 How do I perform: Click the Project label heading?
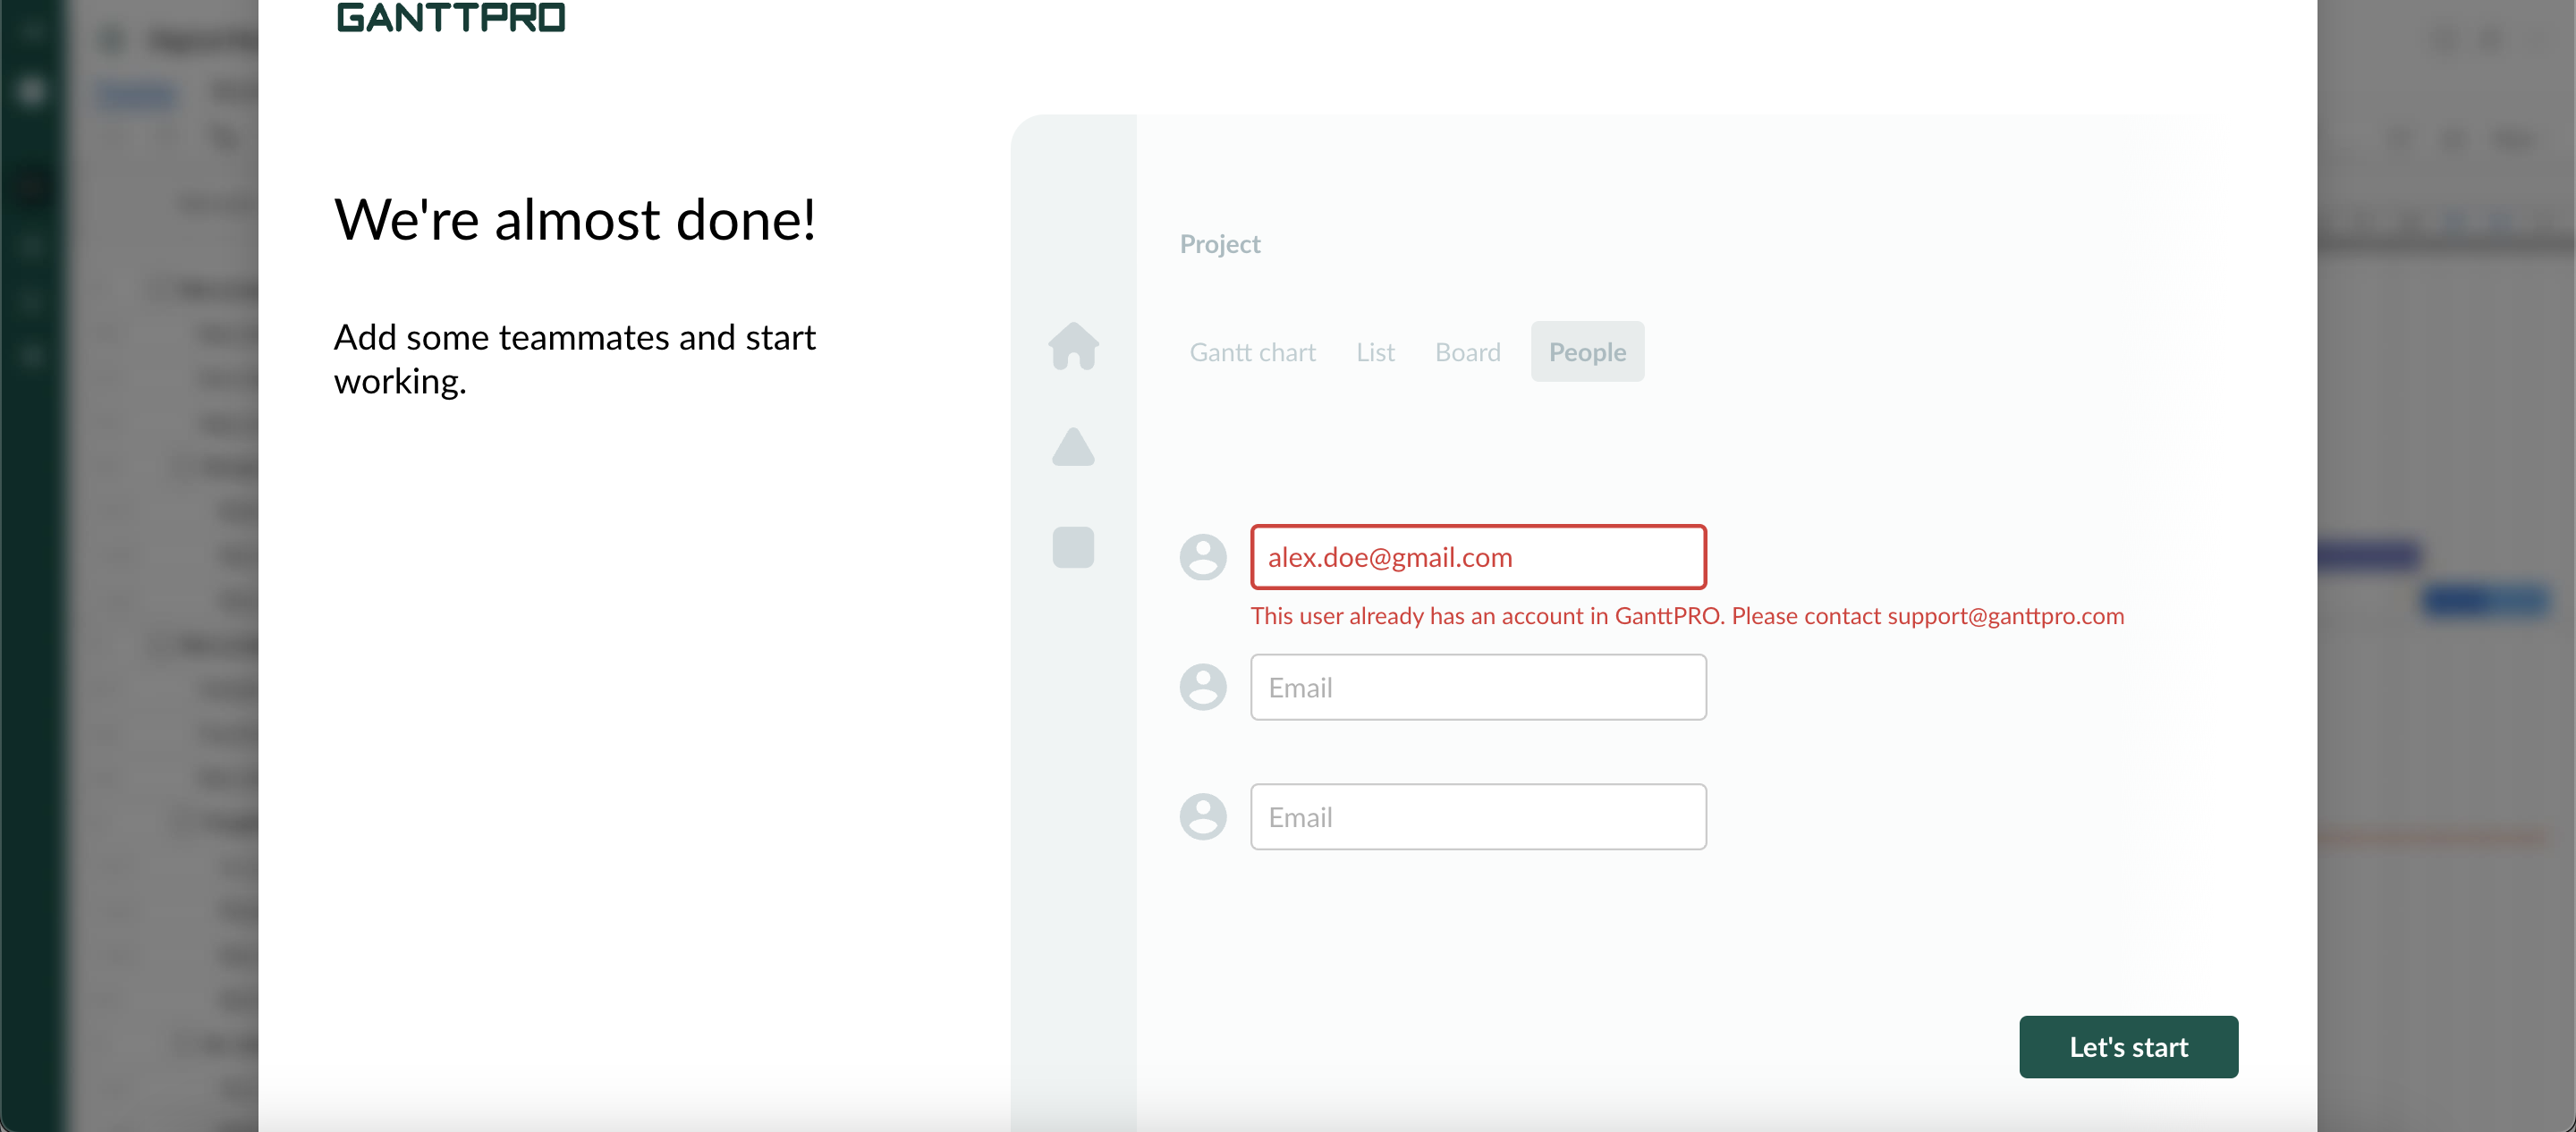click(1220, 243)
